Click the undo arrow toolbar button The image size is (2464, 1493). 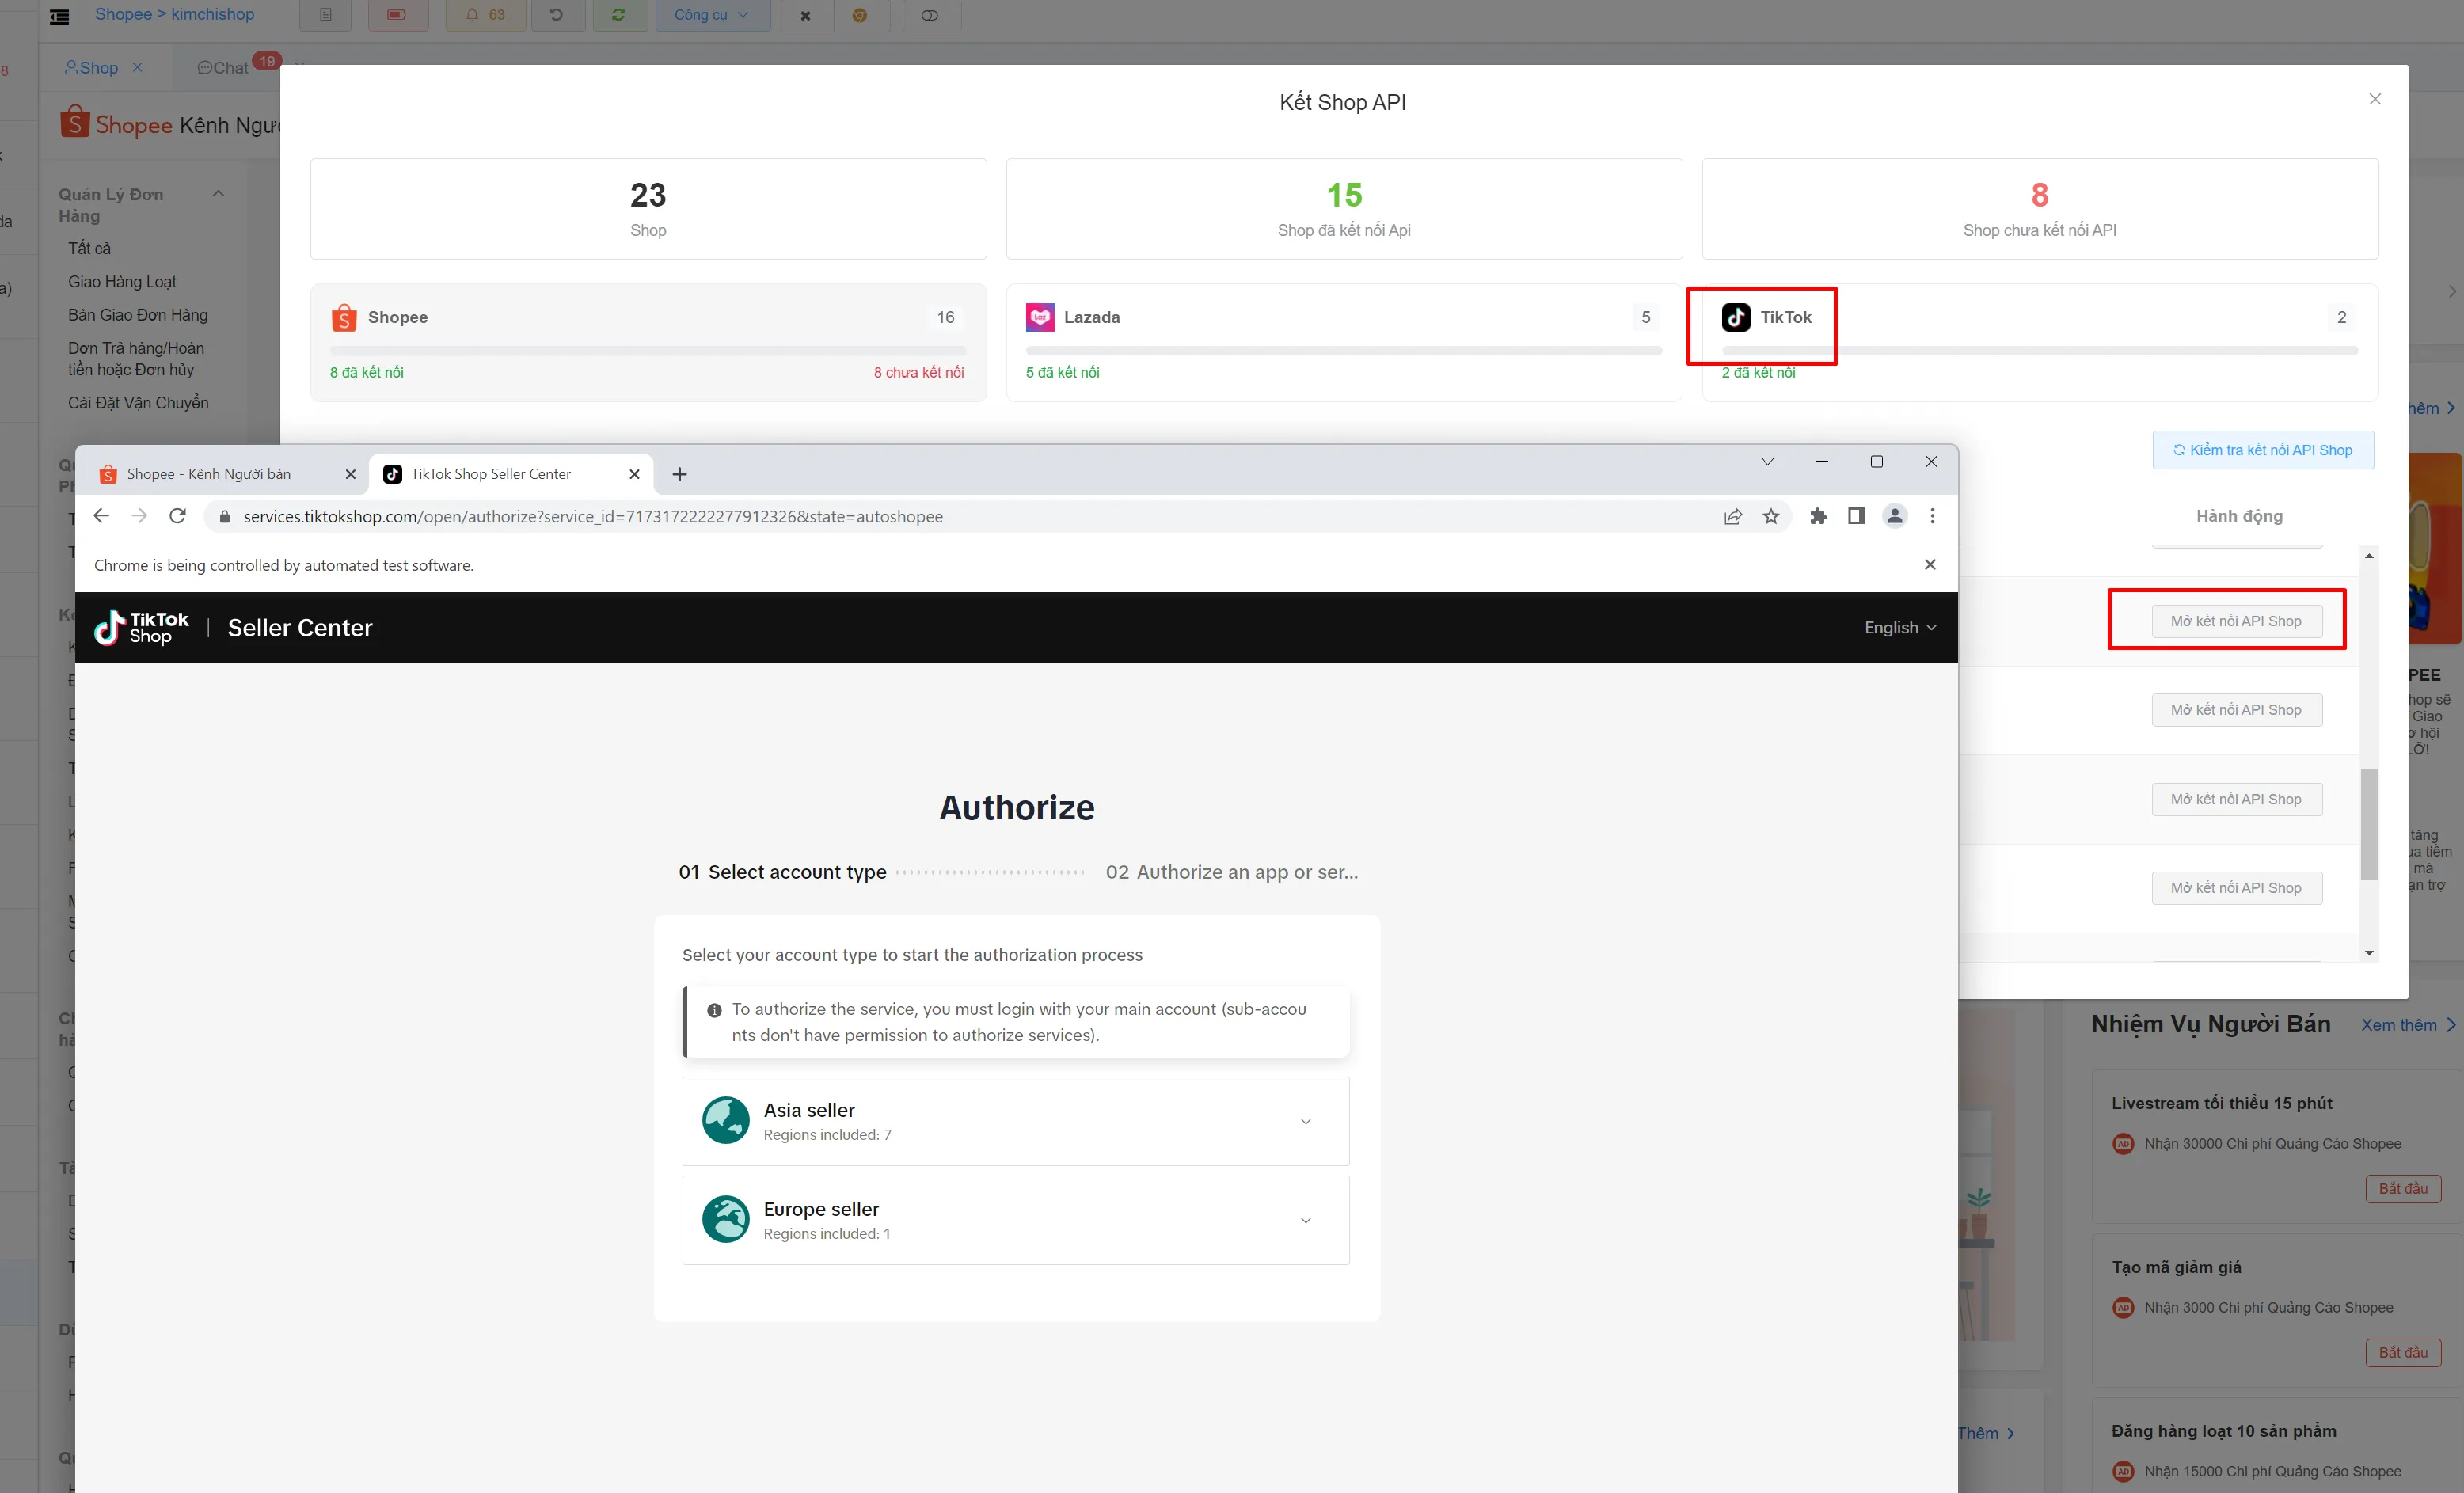coord(557,15)
